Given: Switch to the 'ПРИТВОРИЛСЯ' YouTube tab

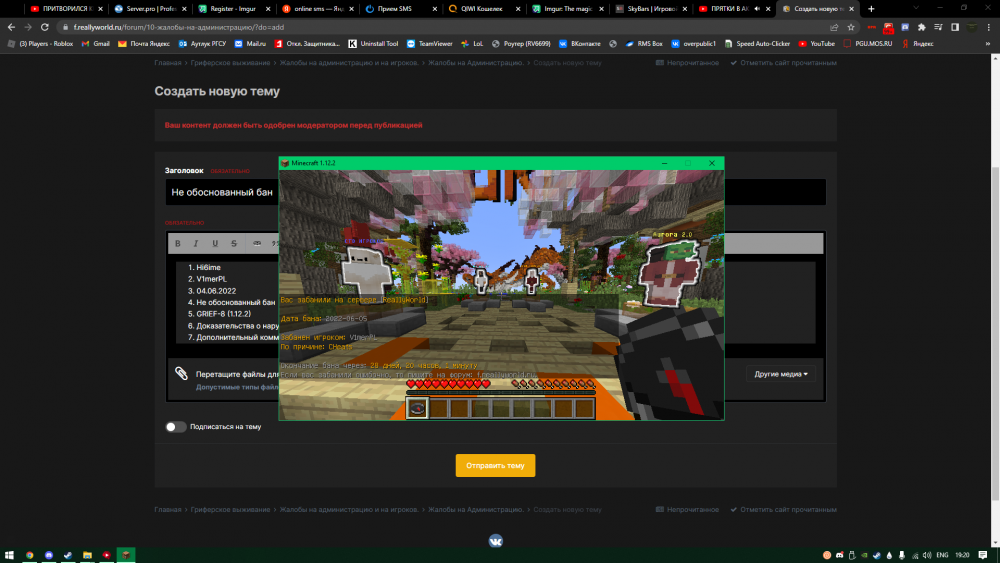Looking at the screenshot, I should 66,9.
